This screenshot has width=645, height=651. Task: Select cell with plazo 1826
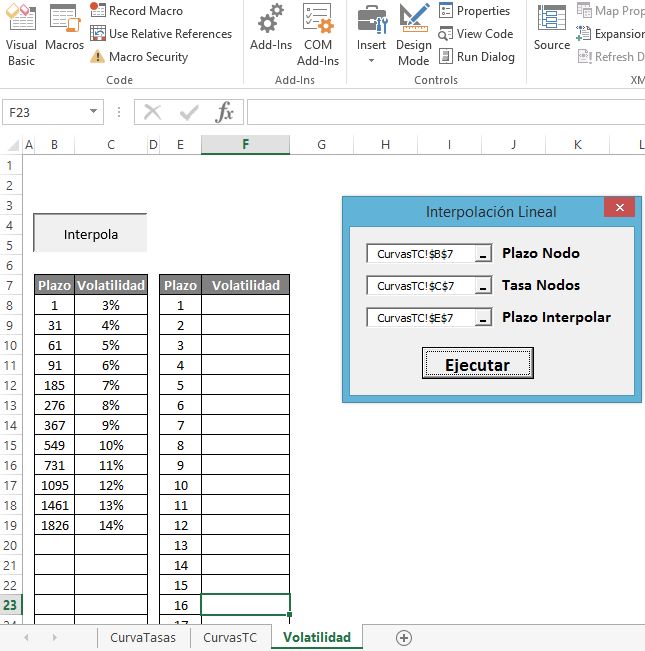click(x=54, y=525)
